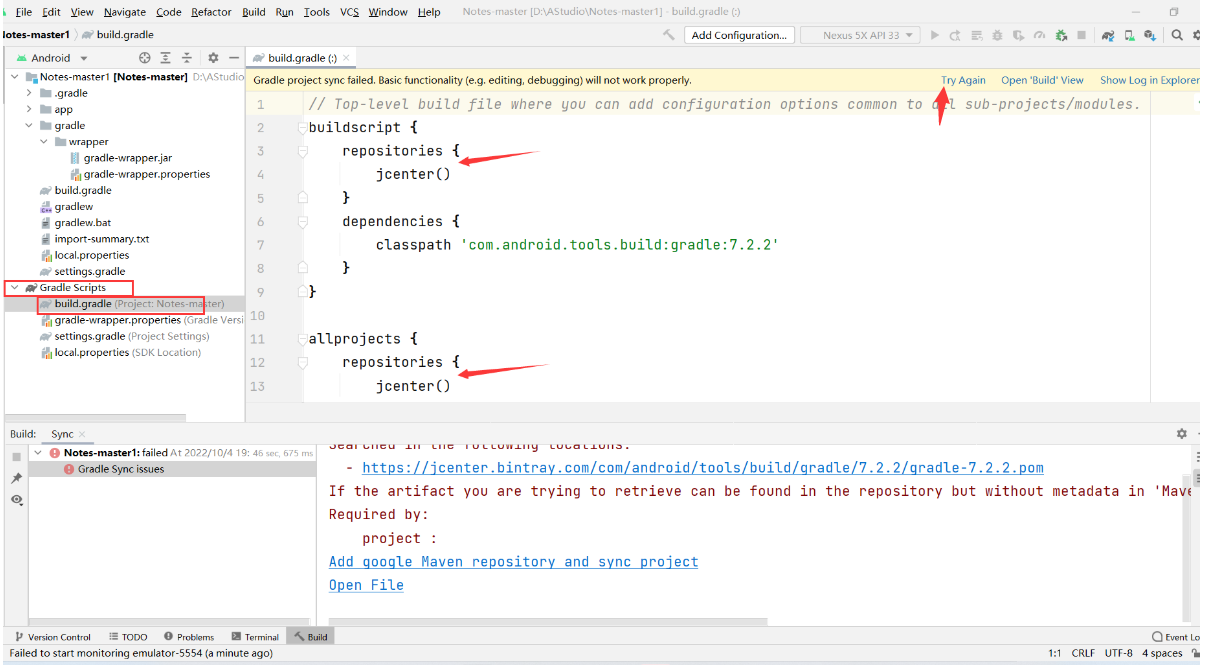
Task: Toggle pin tab in Build panel
Action: click(x=16, y=478)
